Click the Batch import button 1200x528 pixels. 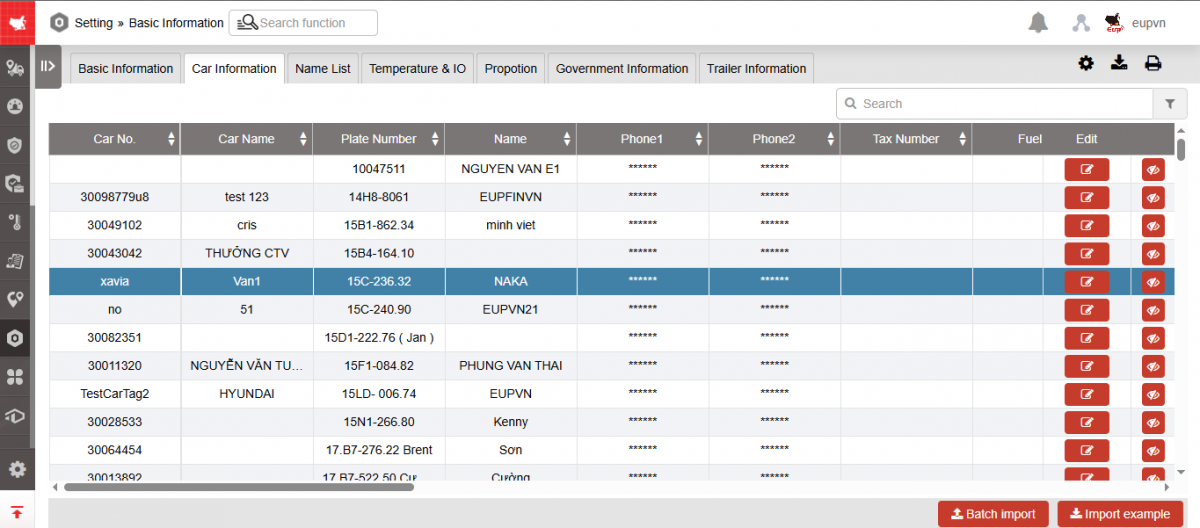[992, 514]
